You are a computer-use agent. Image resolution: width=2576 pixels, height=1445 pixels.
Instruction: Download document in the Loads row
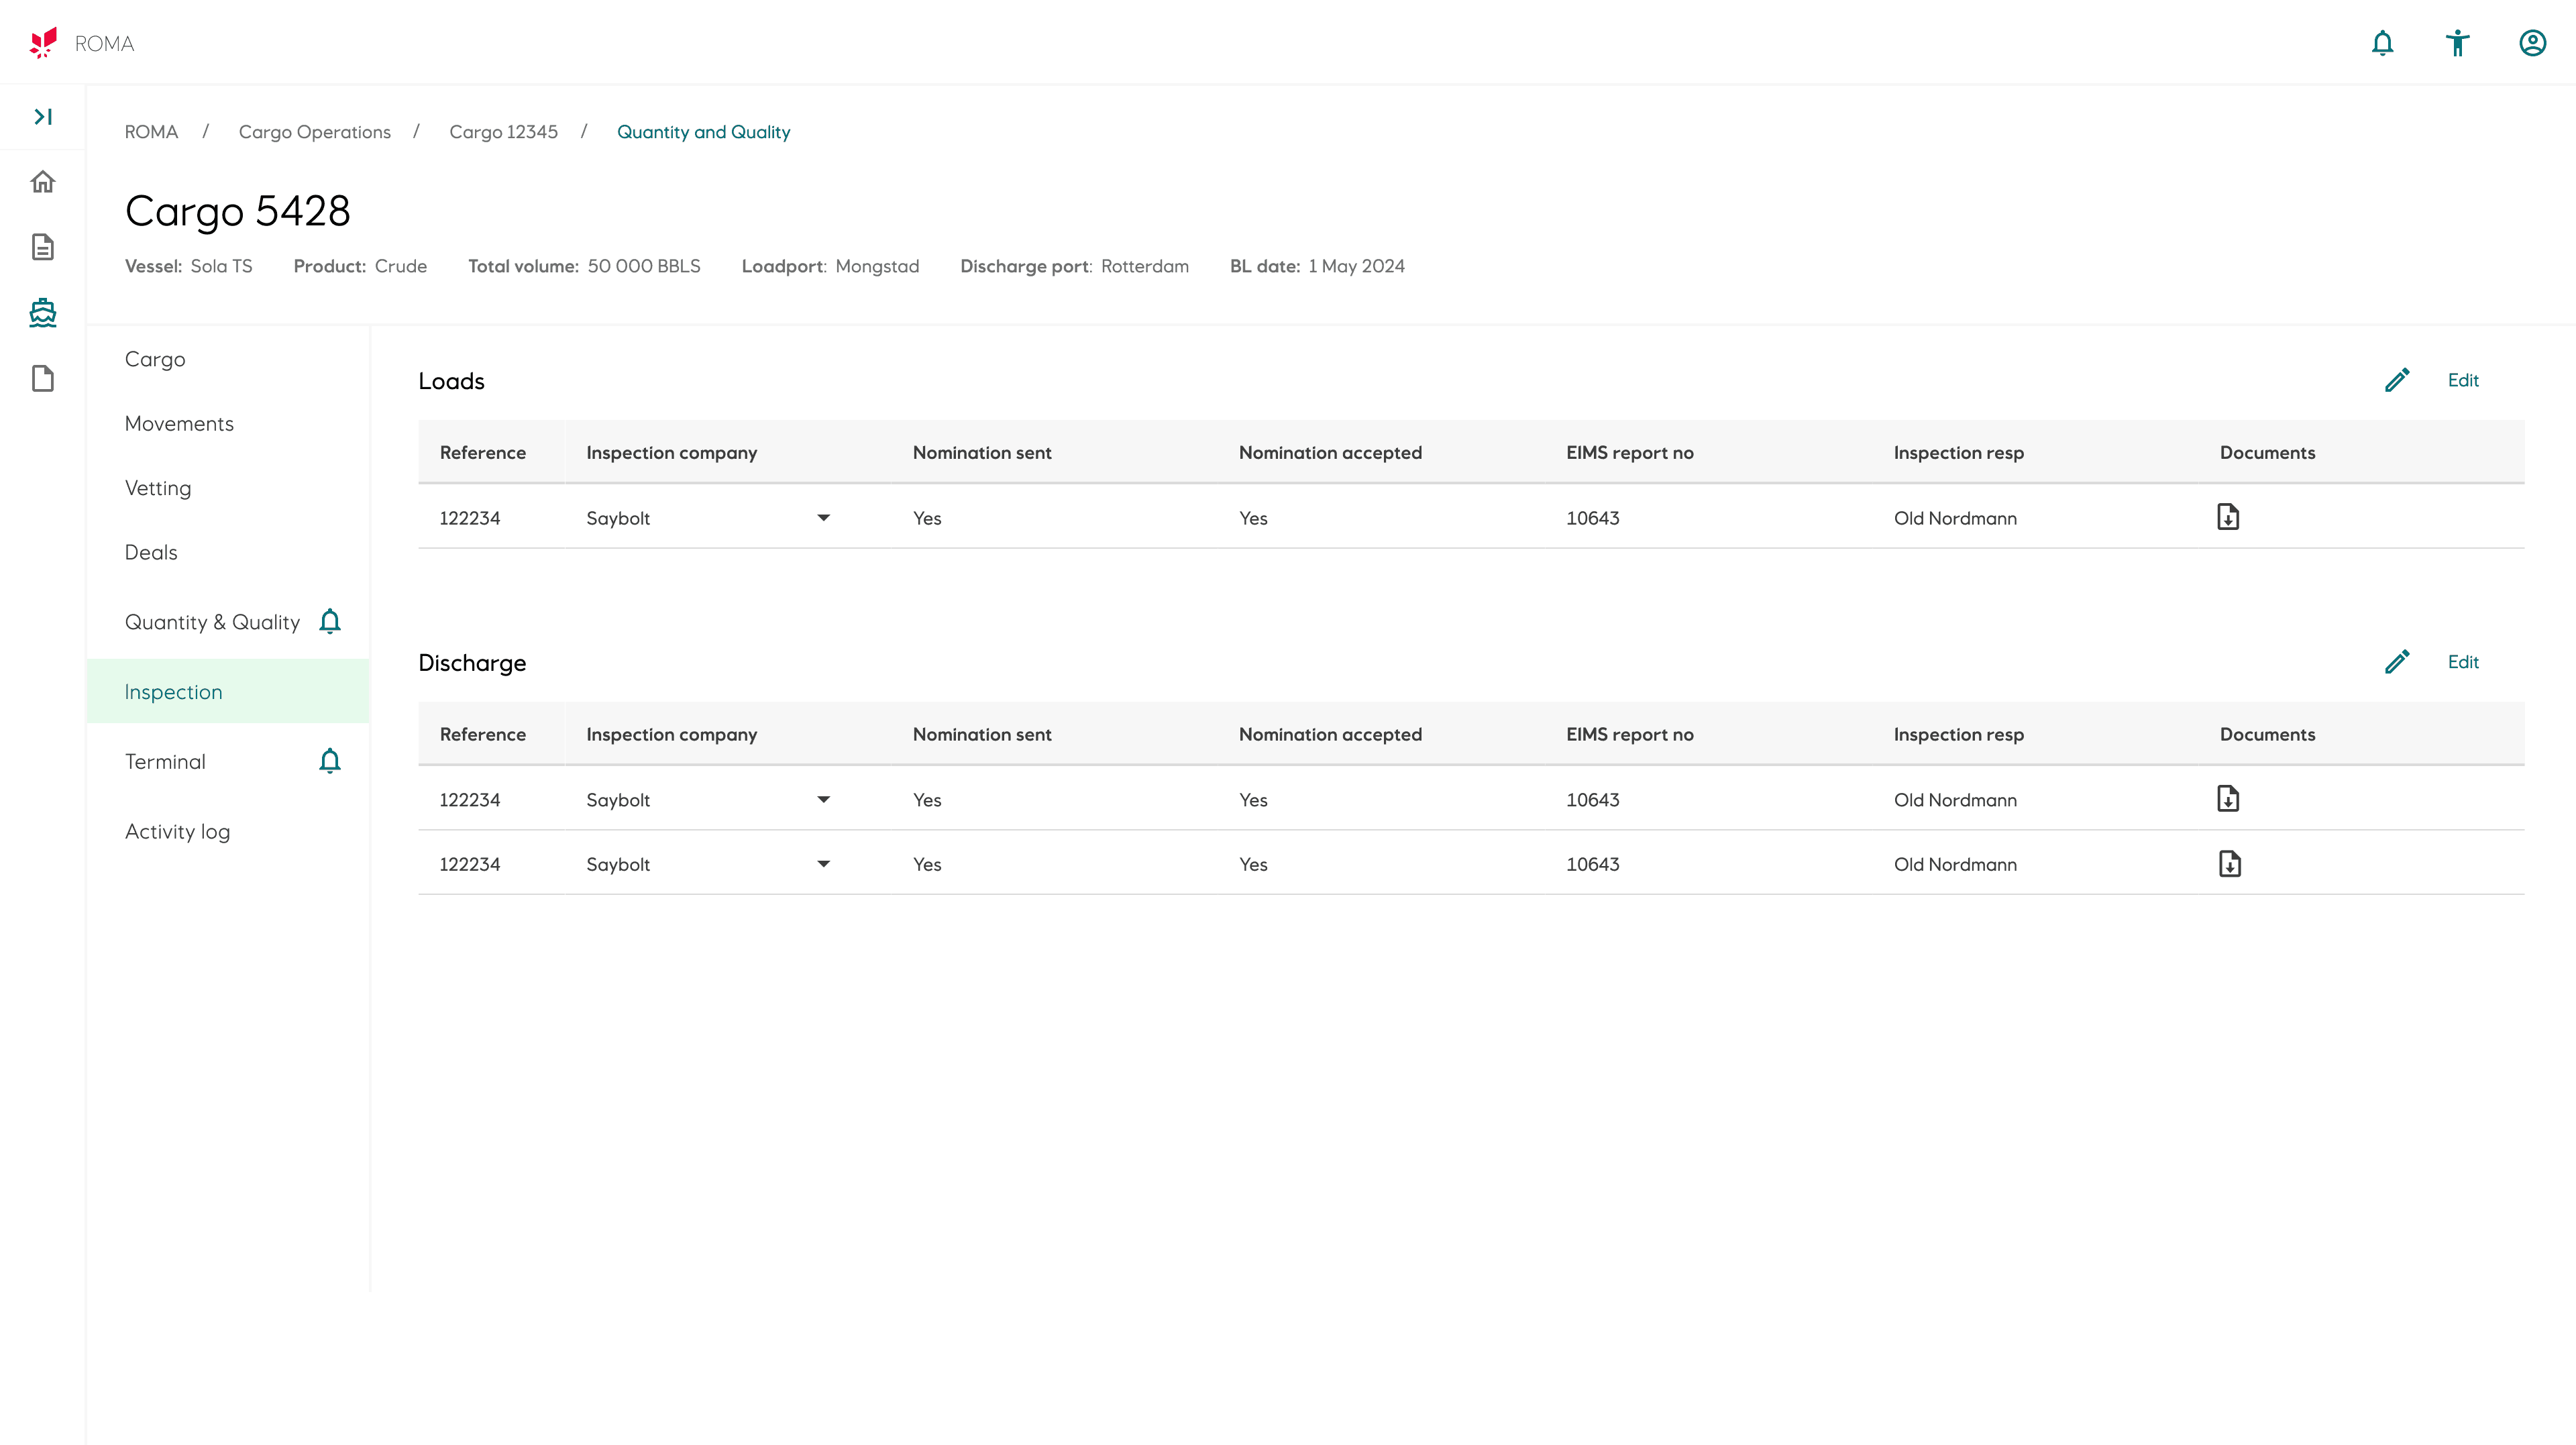2228,517
